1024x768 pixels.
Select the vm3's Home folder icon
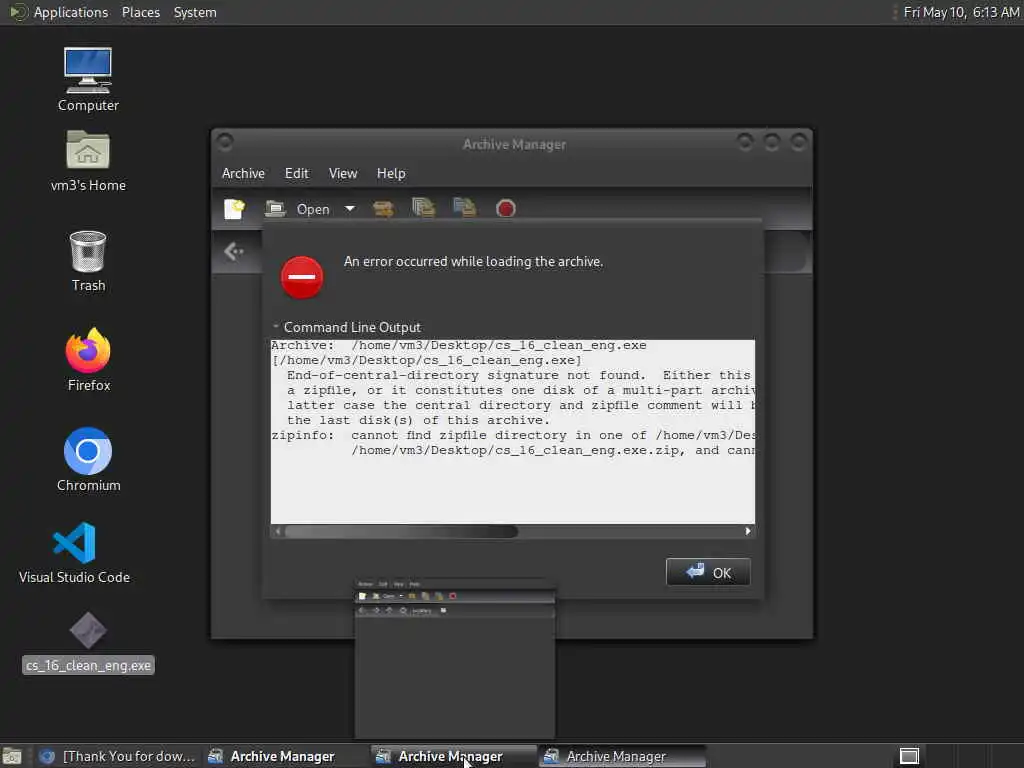click(x=88, y=161)
